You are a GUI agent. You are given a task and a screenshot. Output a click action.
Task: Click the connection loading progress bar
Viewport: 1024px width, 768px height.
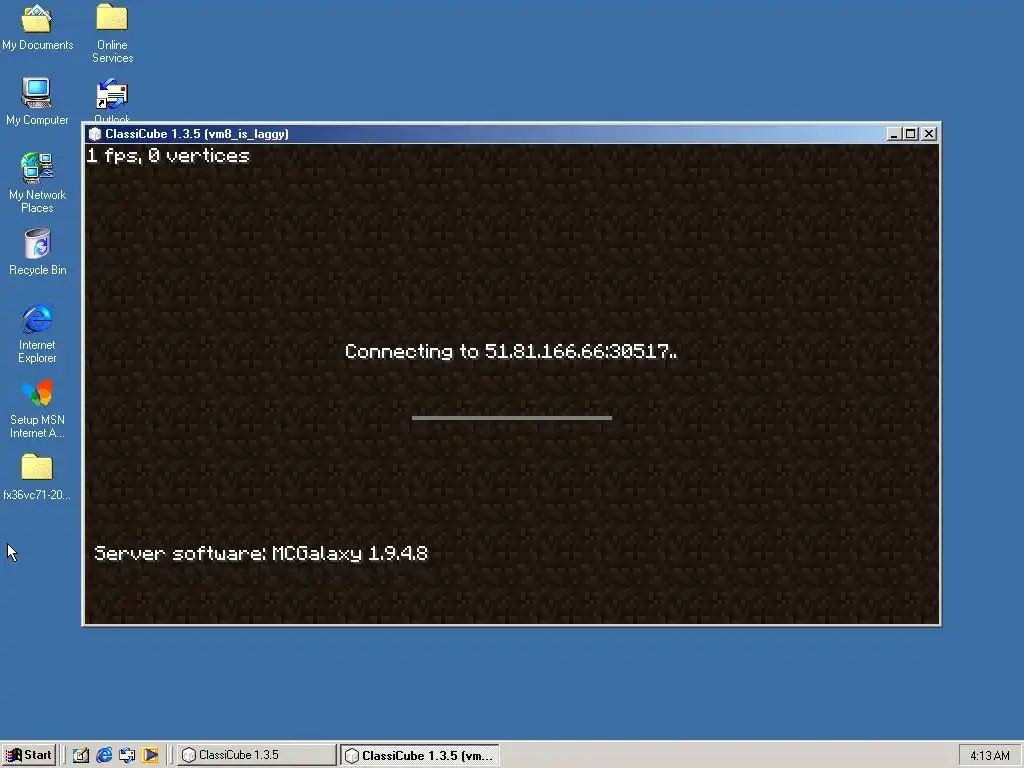[512, 418]
